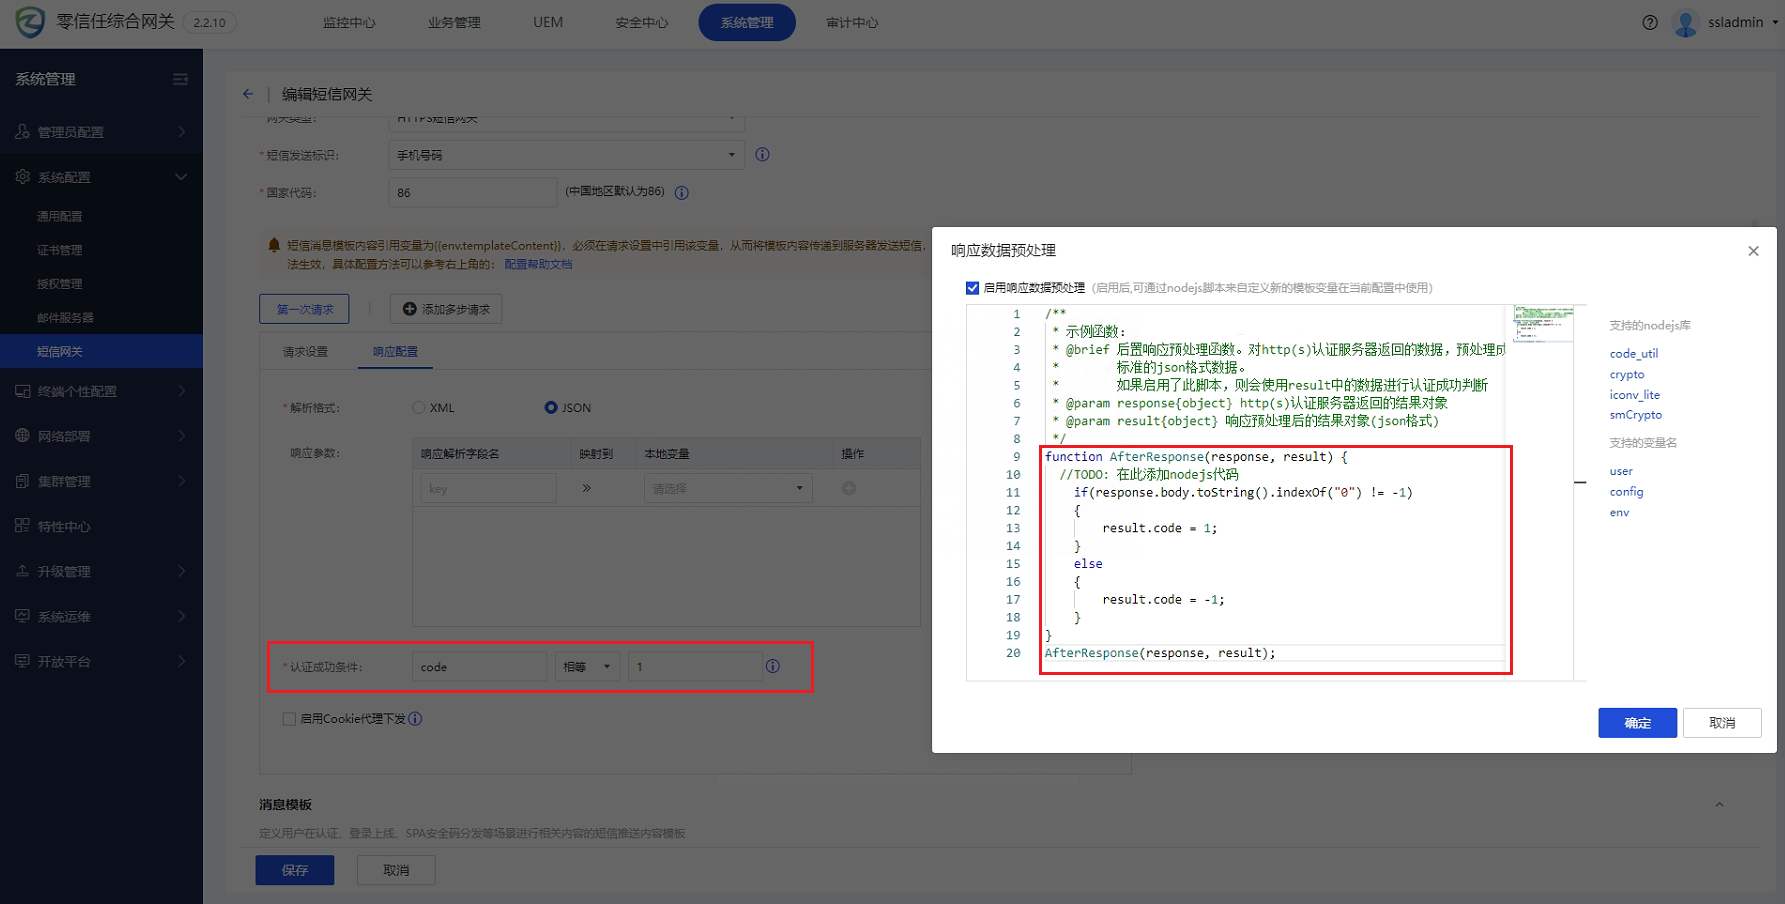Click the mapping arrow icon in 响应参数 row
The width and height of the screenshot is (1785, 904).
tap(586, 488)
